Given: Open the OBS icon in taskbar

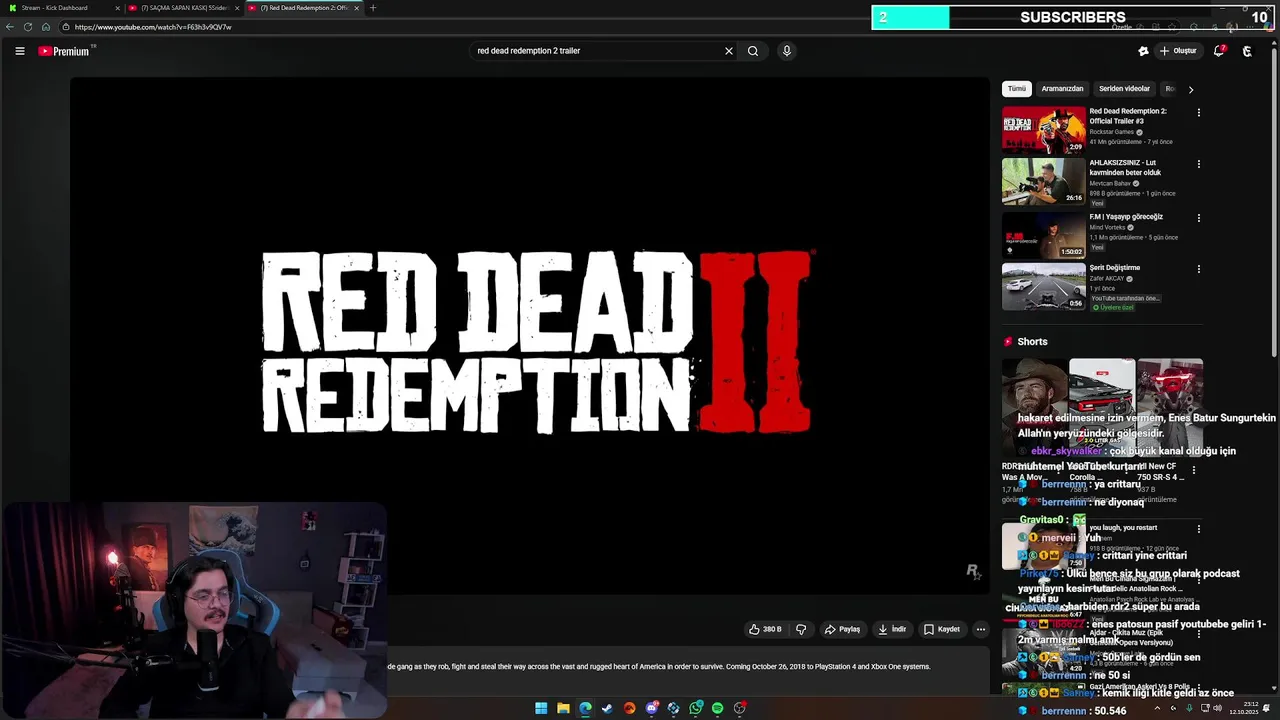Looking at the screenshot, I should pos(739,708).
